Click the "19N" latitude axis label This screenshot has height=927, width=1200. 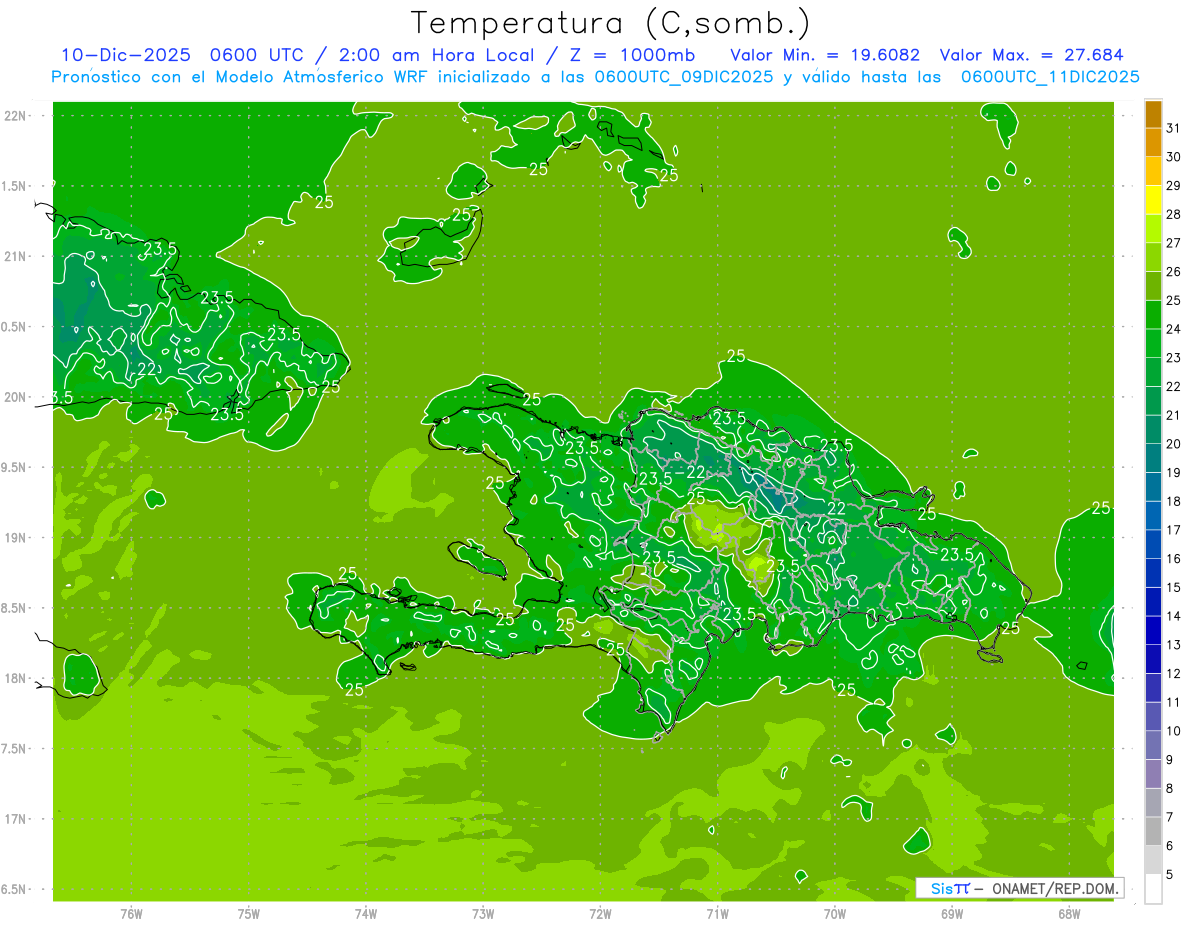click(15, 538)
